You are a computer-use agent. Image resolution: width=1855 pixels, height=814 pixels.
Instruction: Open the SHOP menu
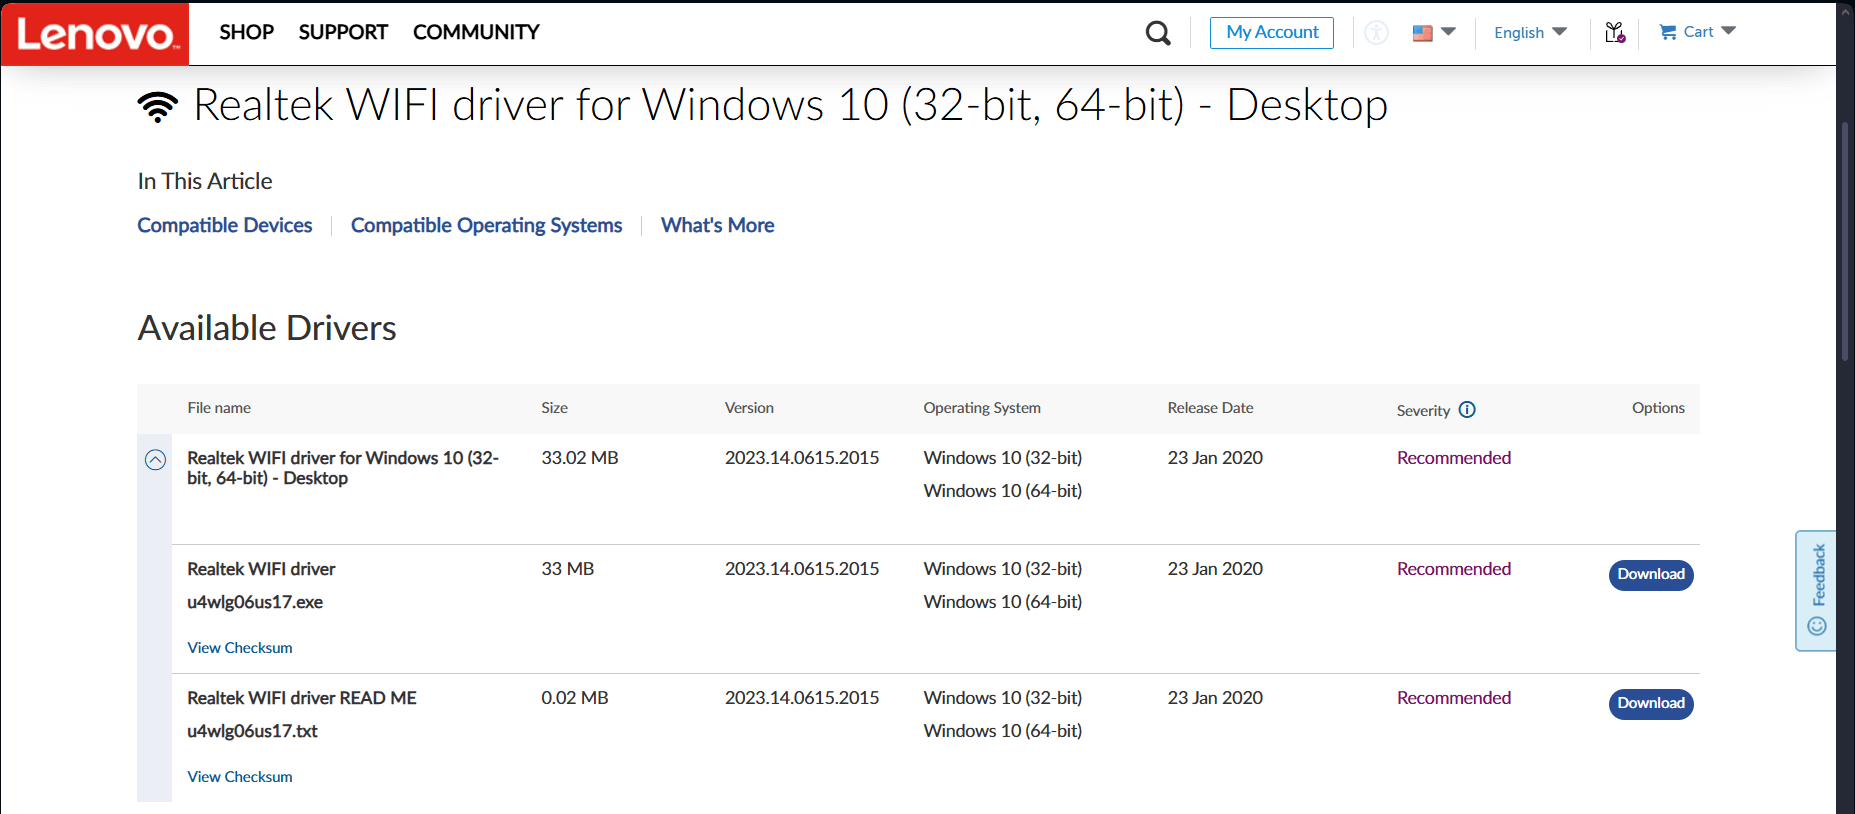tap(246, 32)
